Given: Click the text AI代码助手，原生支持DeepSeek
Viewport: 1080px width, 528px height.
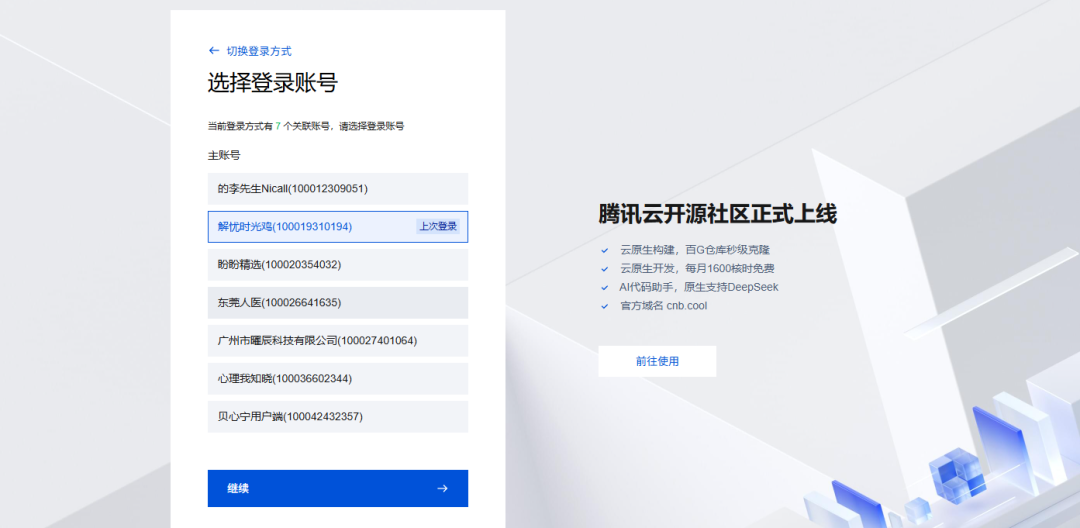Looking at the screenshot, I should tap(699, 287).
